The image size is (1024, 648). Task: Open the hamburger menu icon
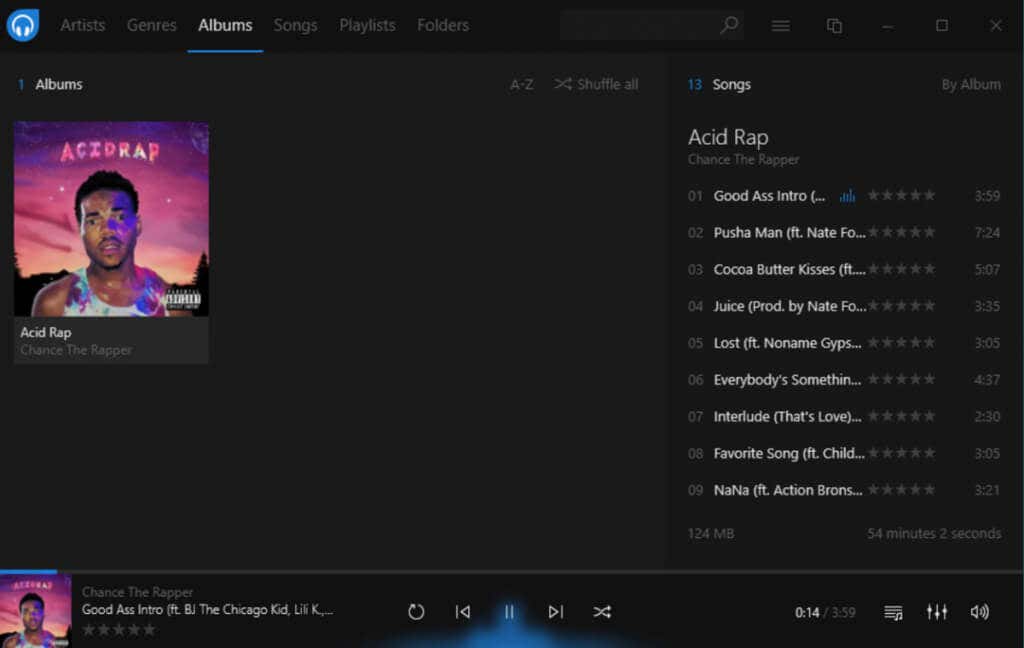(780, 25)
